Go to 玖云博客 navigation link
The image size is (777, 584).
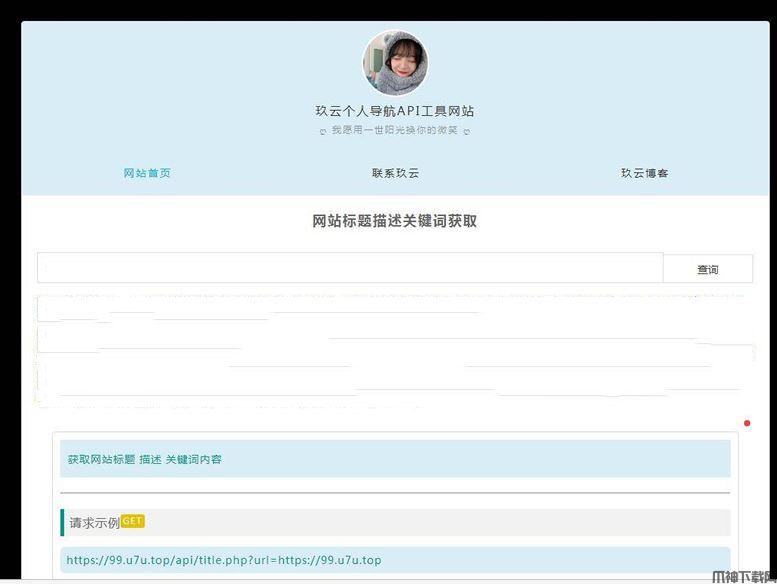pyautogui.click(x=645, y=173)
